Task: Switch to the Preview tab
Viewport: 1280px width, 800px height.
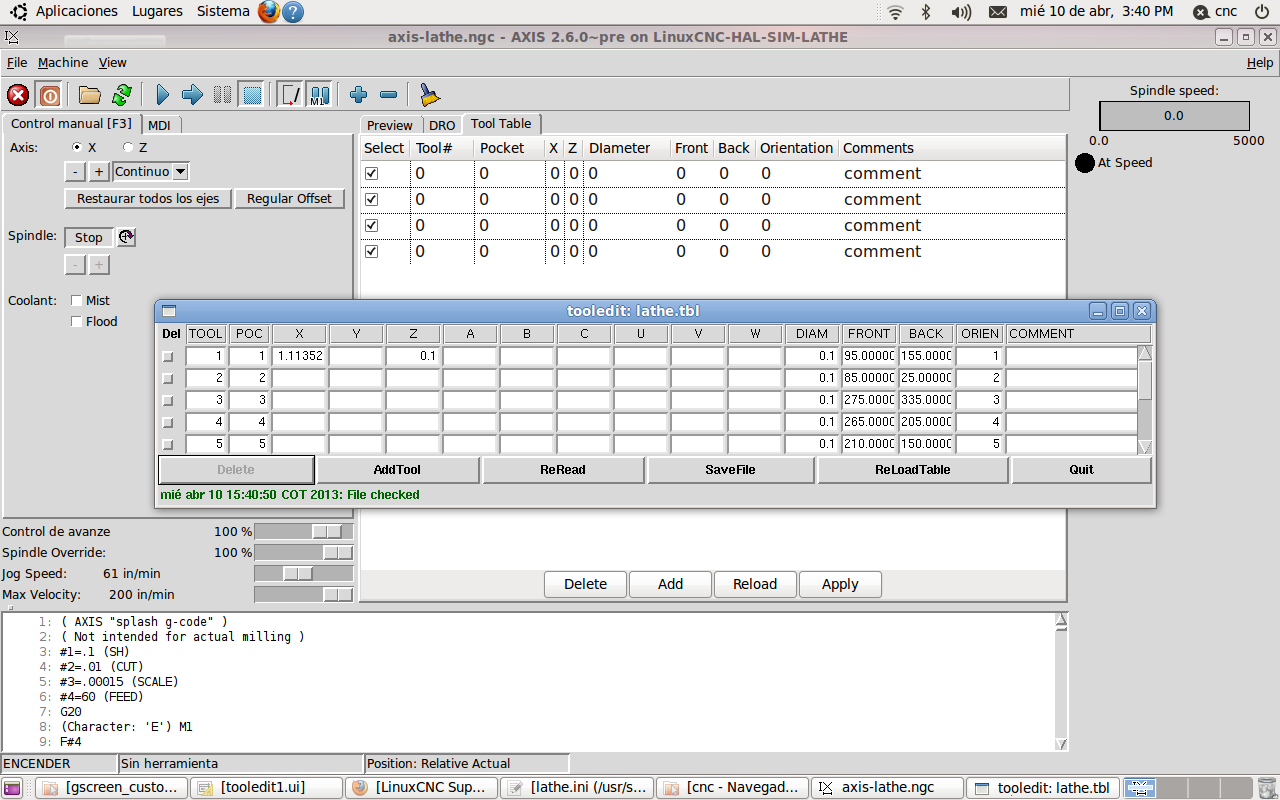Action: (x=390, y=125)
